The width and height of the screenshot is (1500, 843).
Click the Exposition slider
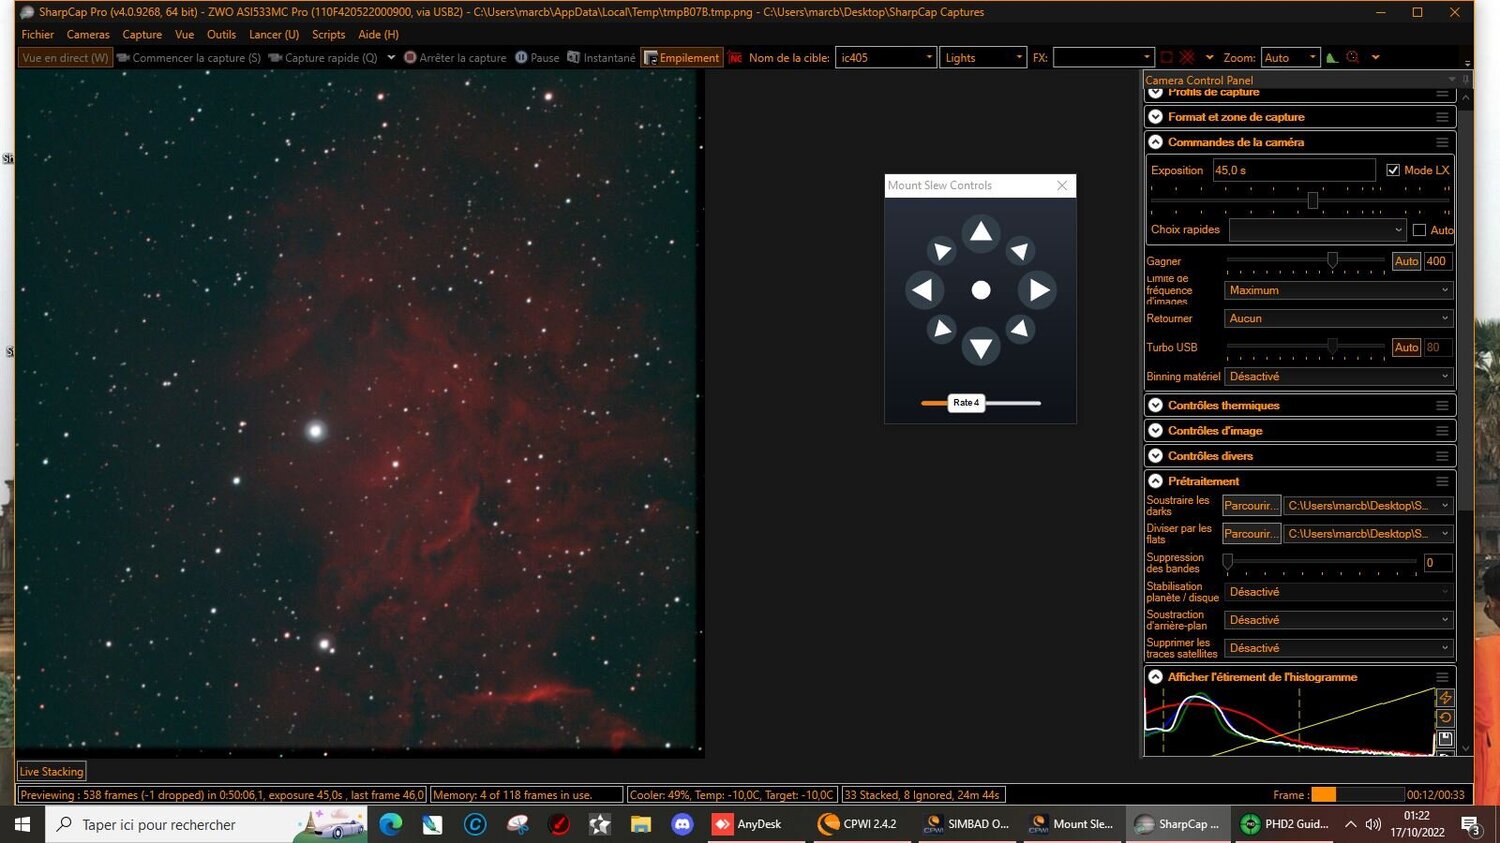[1300, 201]
